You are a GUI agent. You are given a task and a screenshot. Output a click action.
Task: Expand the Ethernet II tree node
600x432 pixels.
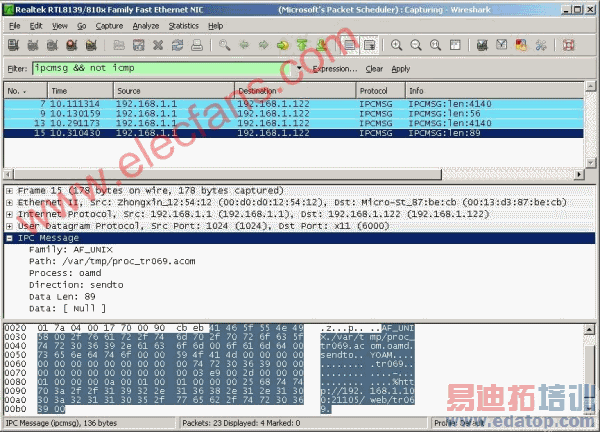tap(10, 202)
